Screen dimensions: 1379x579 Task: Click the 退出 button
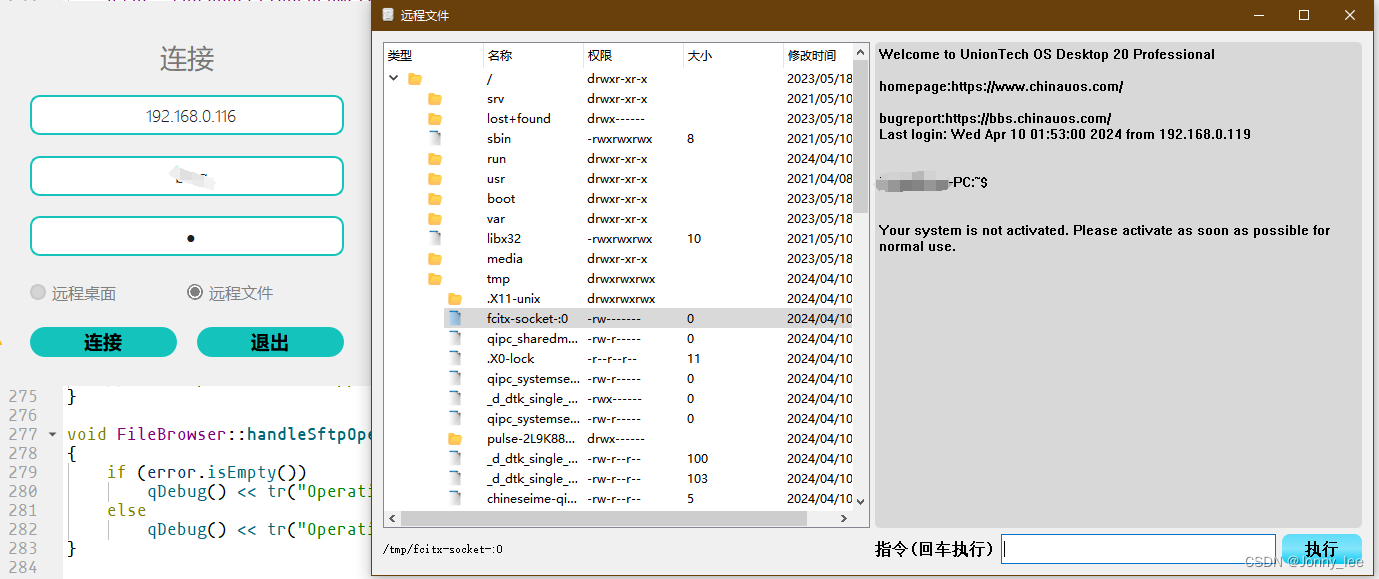[x=270, y=341]
